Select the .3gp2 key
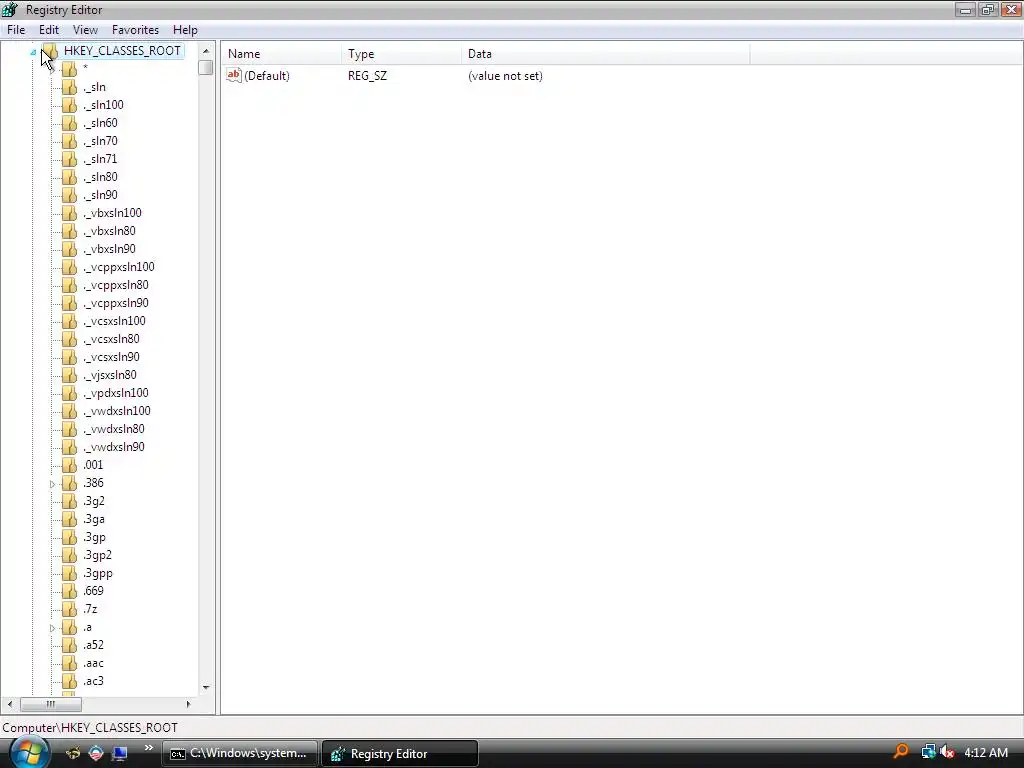 (97, 555)
